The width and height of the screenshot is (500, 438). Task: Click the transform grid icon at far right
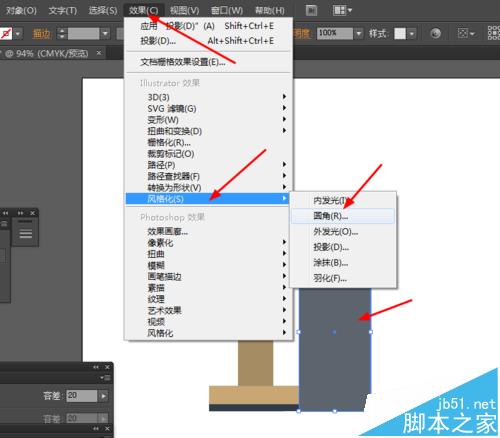493,33
